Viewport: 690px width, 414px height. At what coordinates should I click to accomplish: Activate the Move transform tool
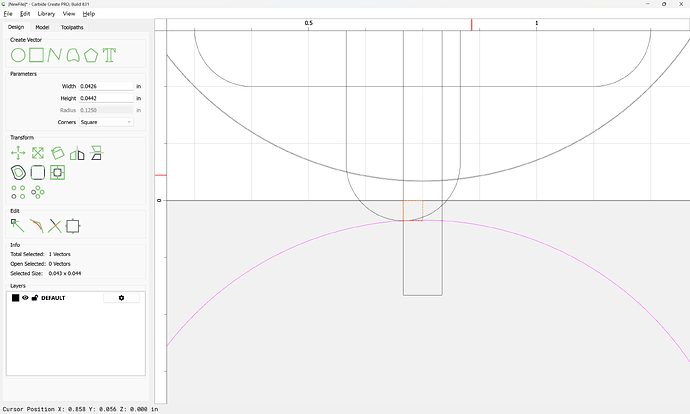18,153
